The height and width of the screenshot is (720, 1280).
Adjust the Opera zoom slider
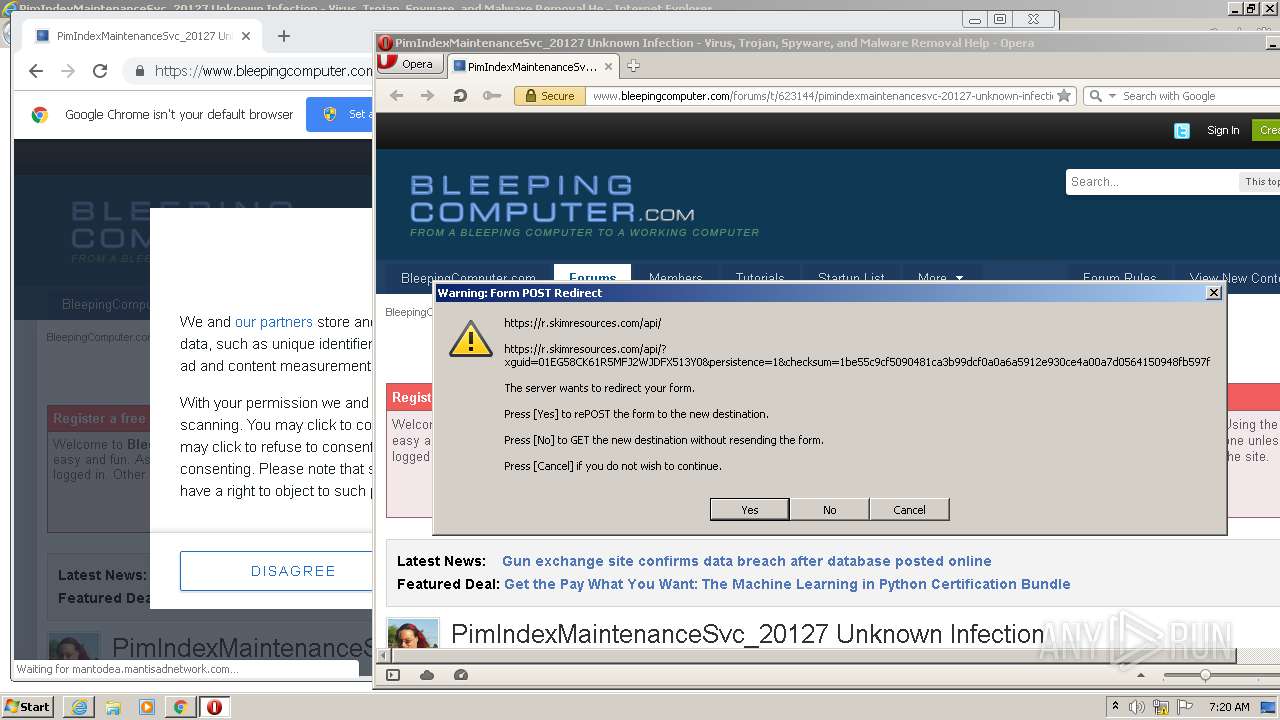point(1207,675)
